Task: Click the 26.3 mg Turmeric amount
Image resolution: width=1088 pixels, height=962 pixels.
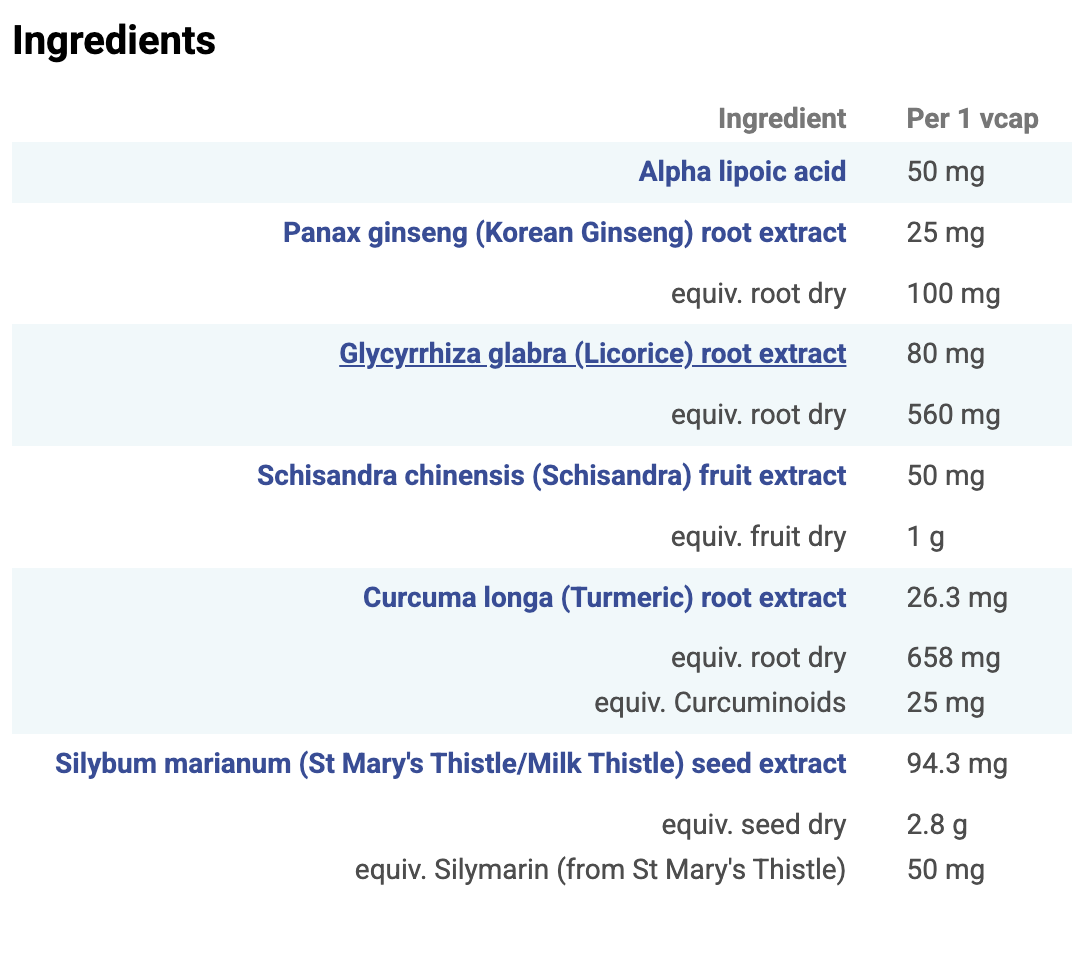Action: [x=957, y=598]
